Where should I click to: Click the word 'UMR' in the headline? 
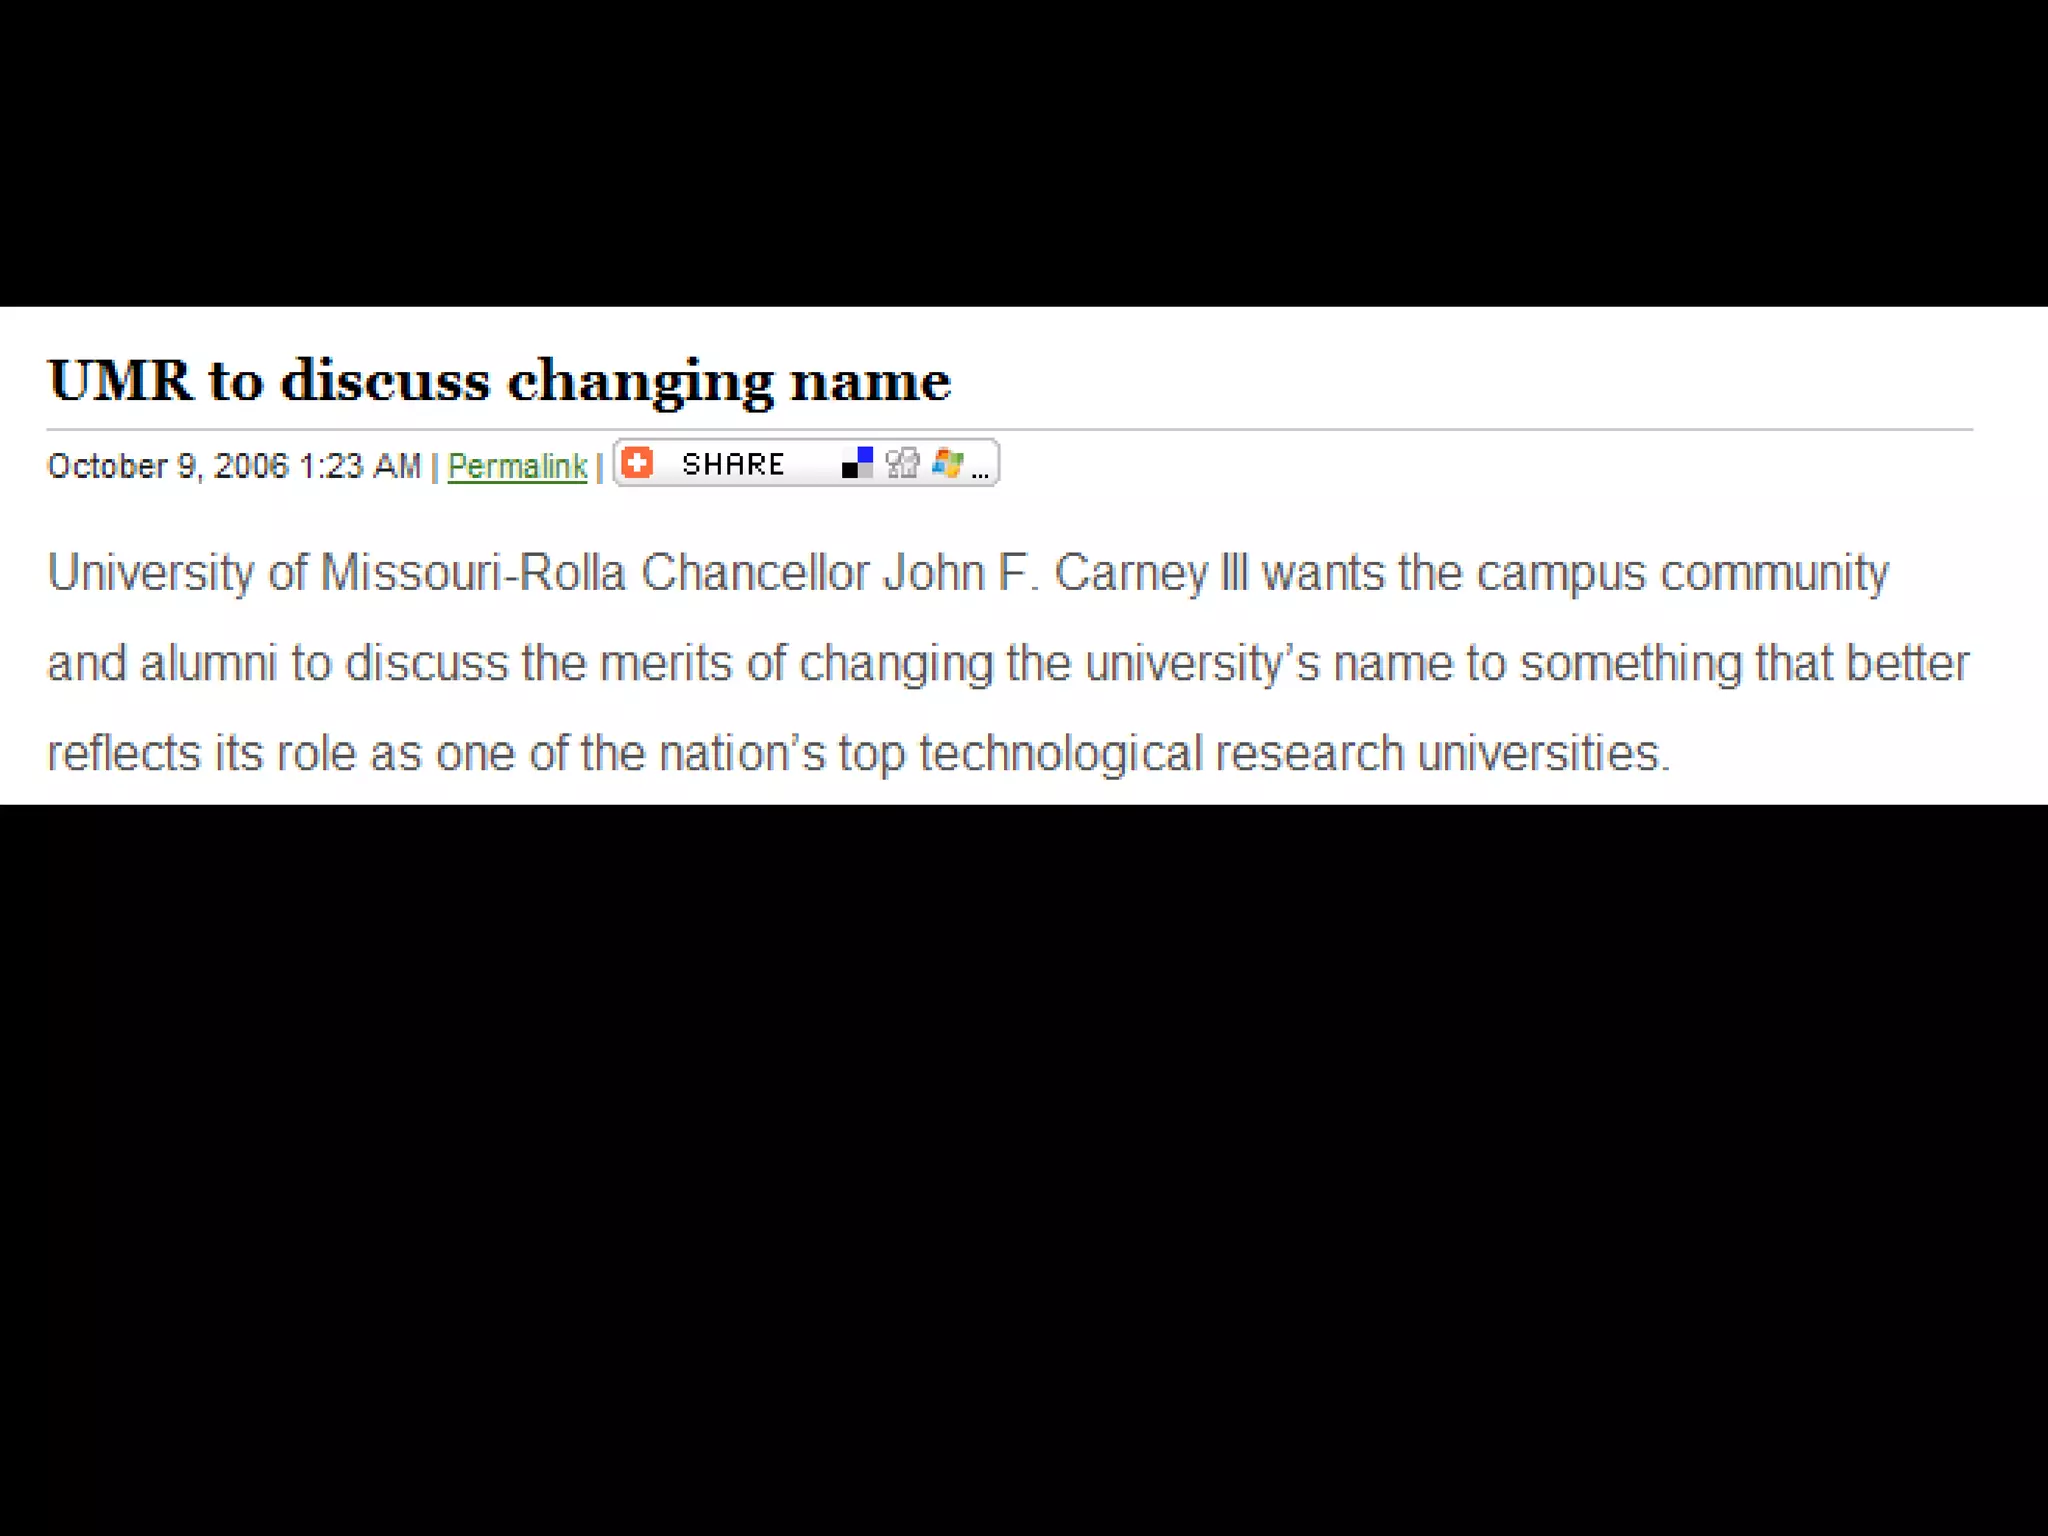120,380
